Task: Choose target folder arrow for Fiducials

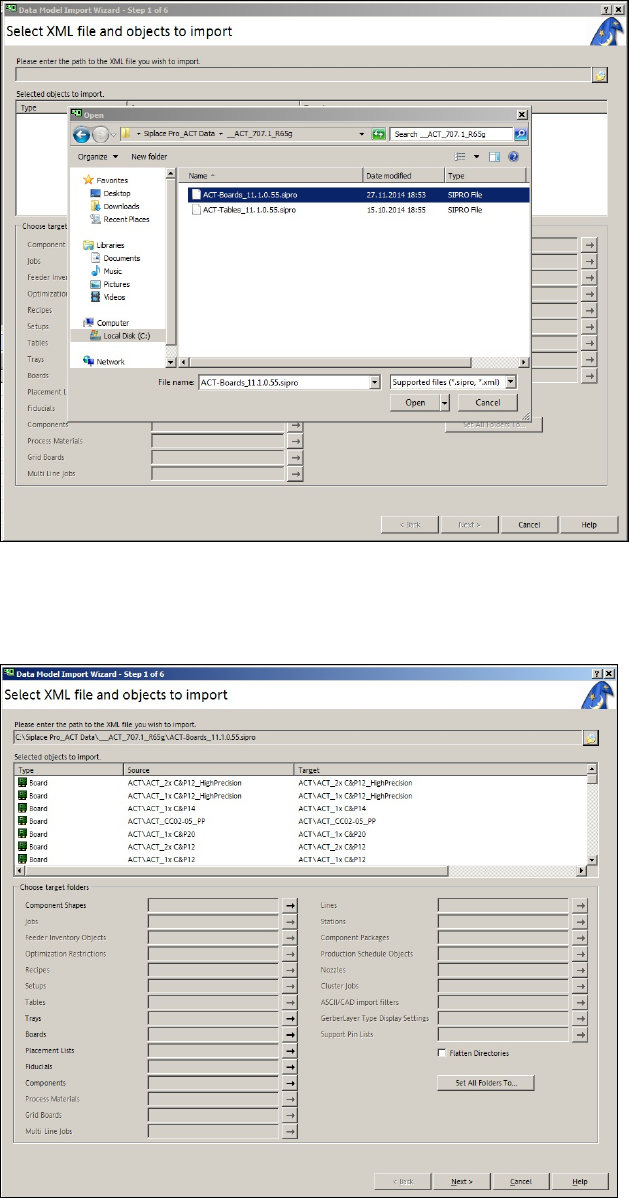Action: [290, 1067]
